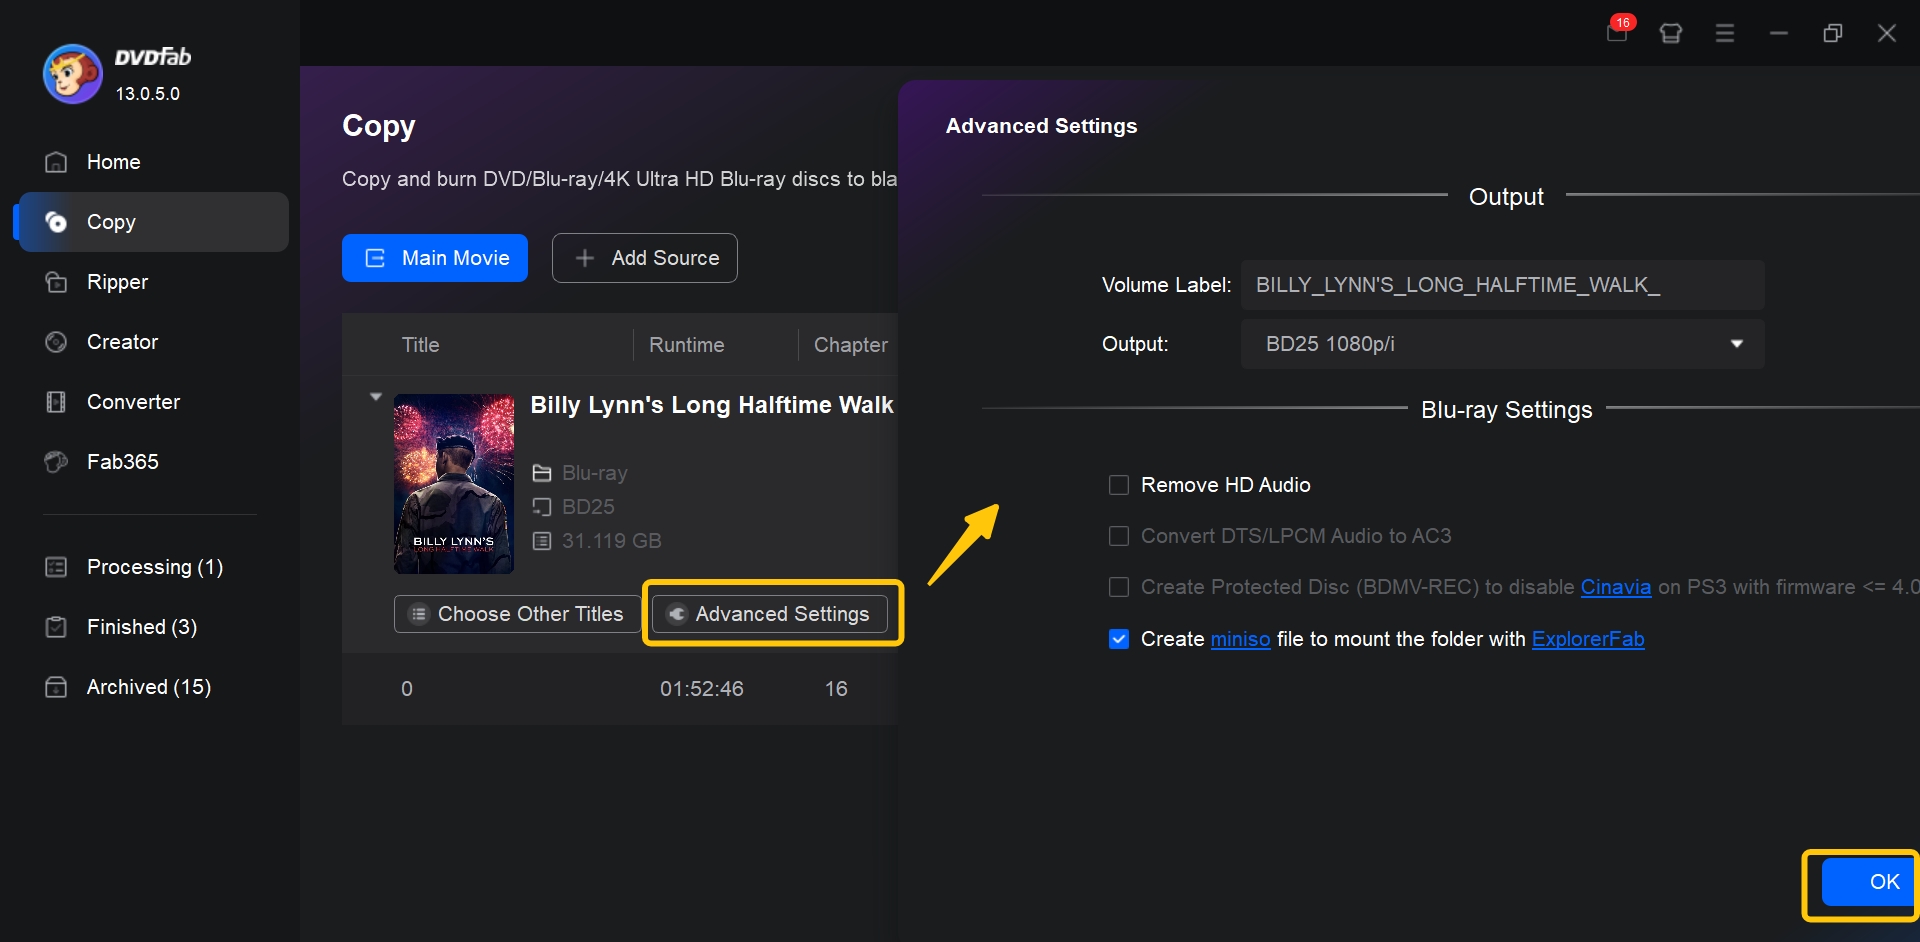Go to the Home screen via sidebar icon

[57, 161]
